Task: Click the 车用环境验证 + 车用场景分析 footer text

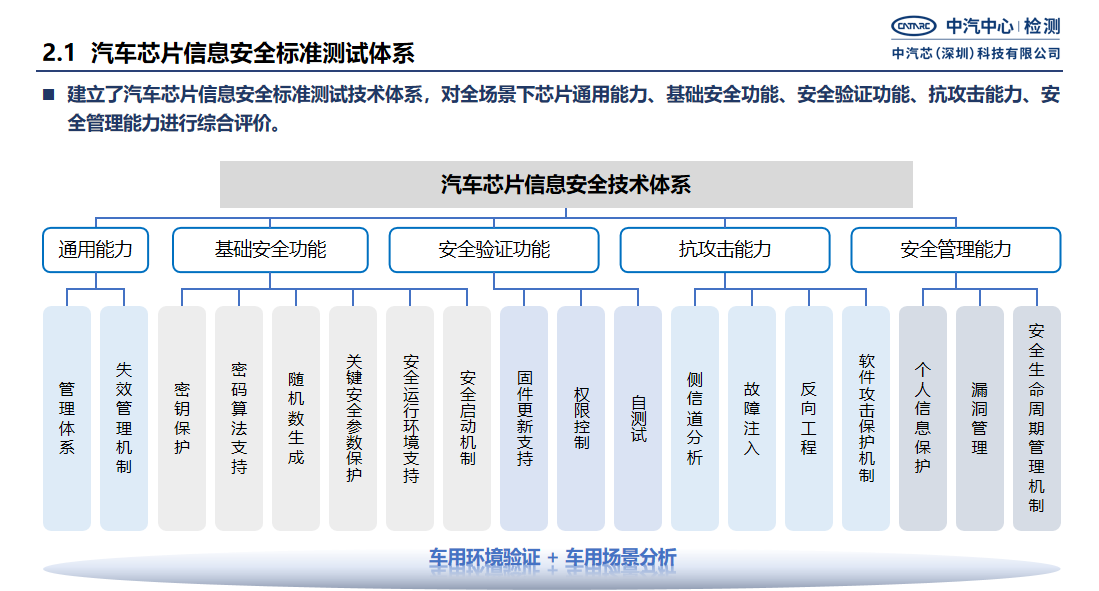Action: [553, 558]
